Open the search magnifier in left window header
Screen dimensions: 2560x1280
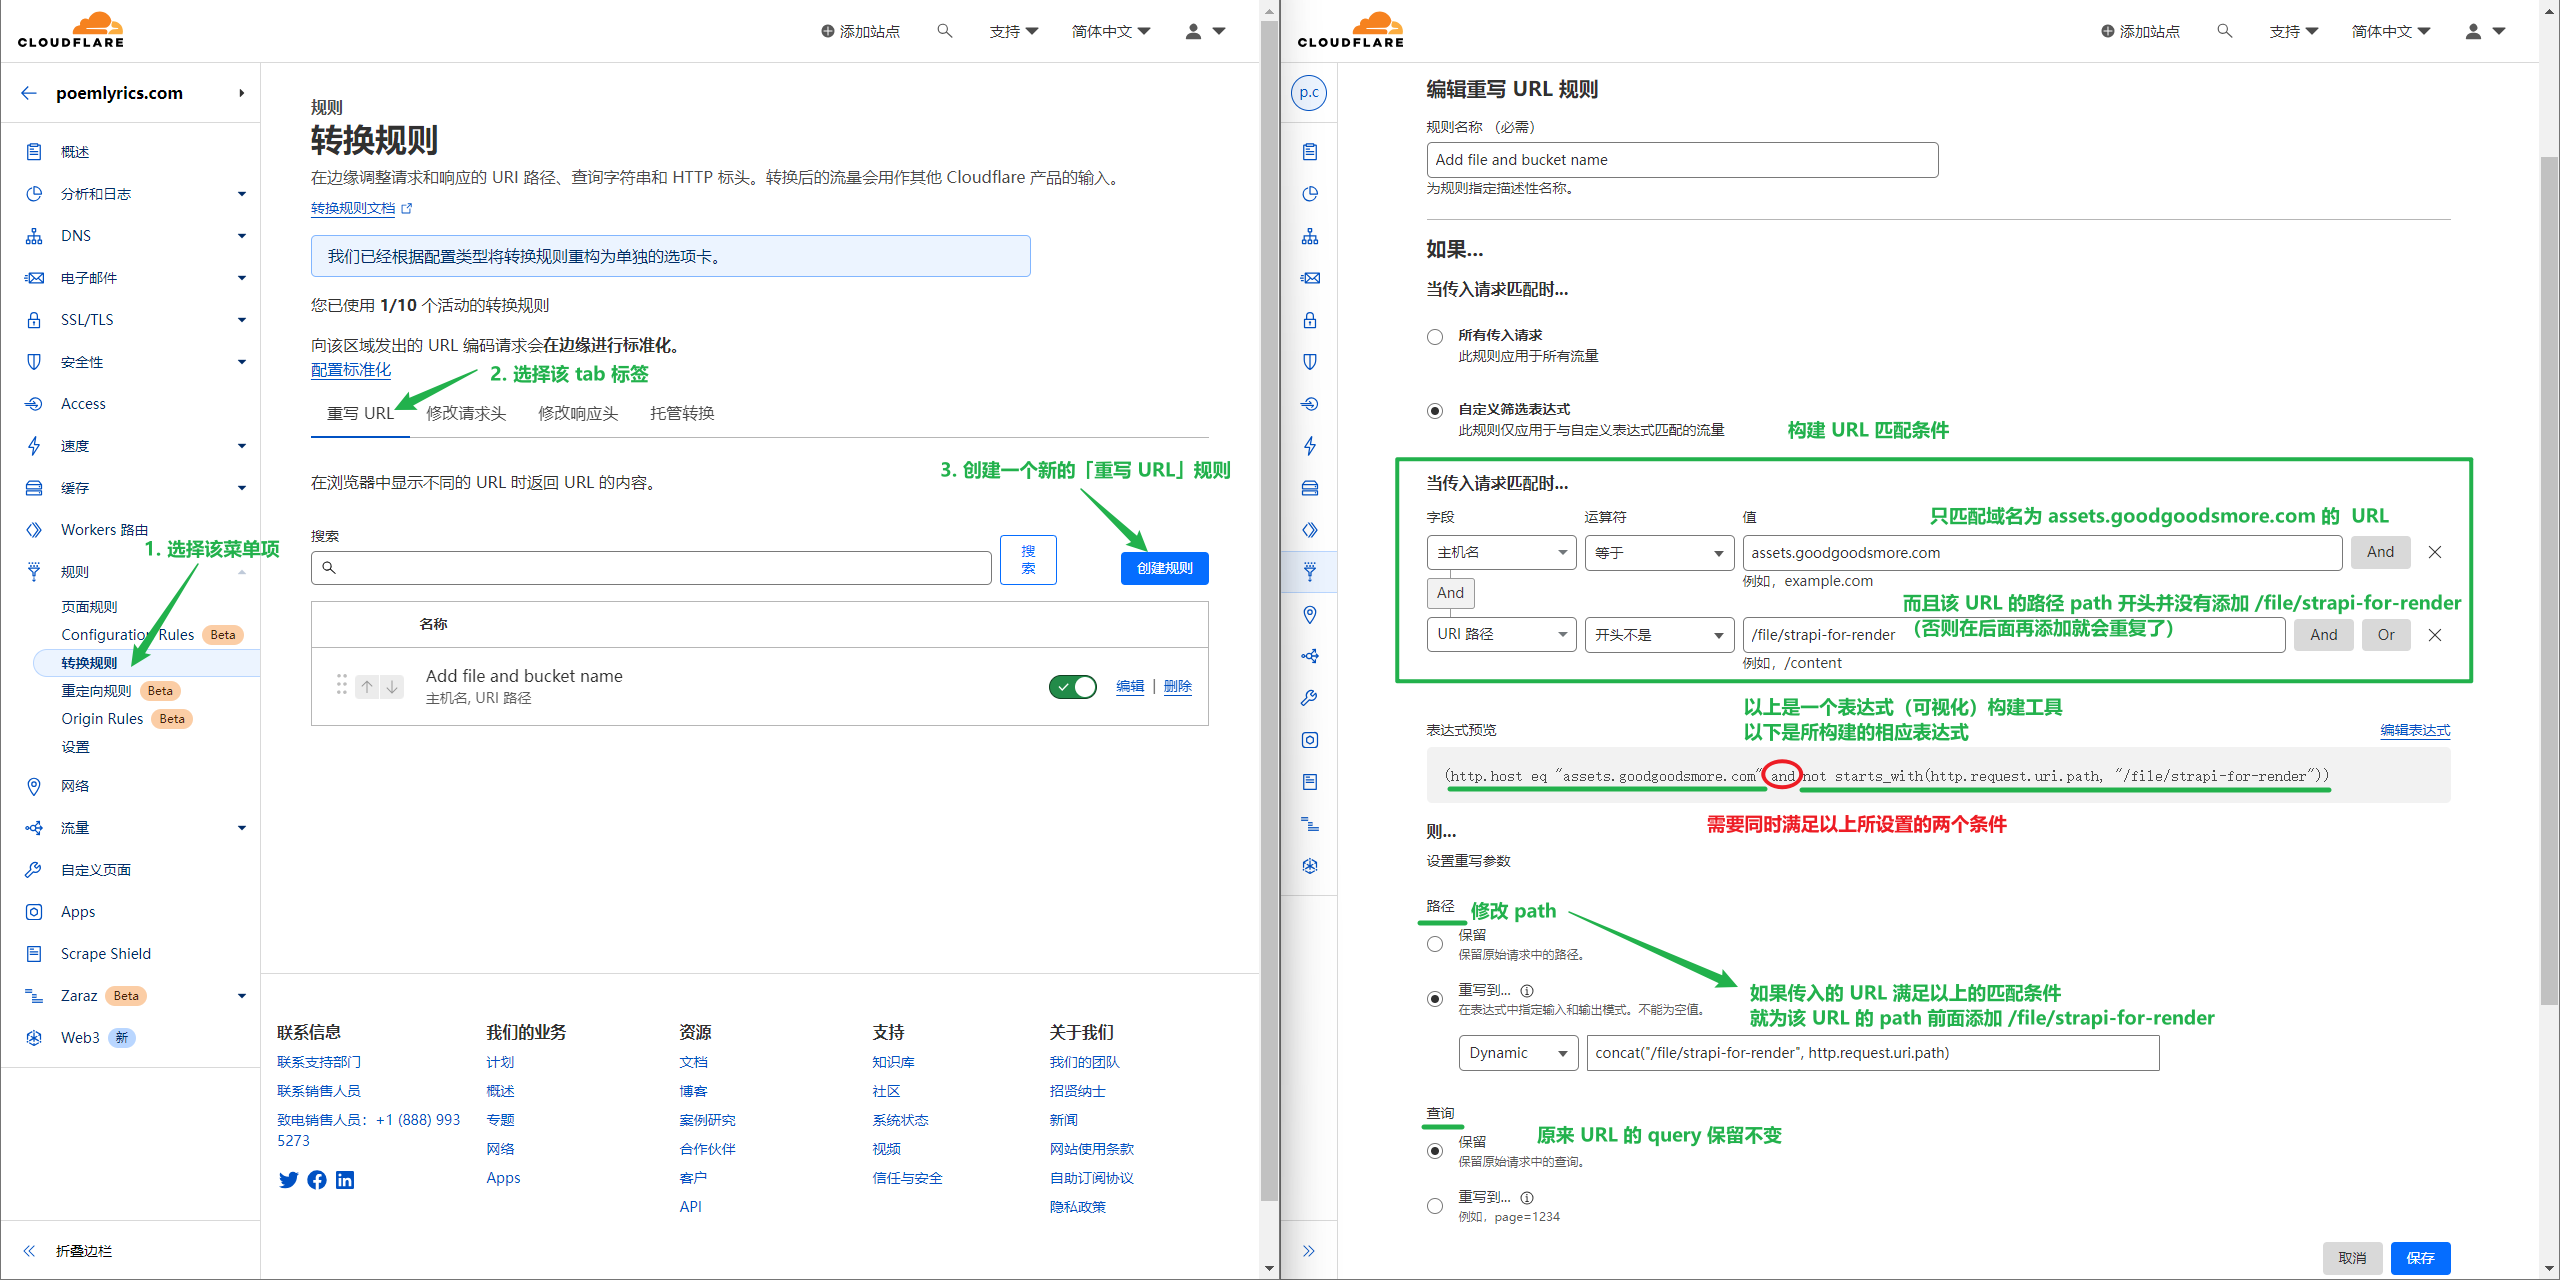tap(944, 31)
